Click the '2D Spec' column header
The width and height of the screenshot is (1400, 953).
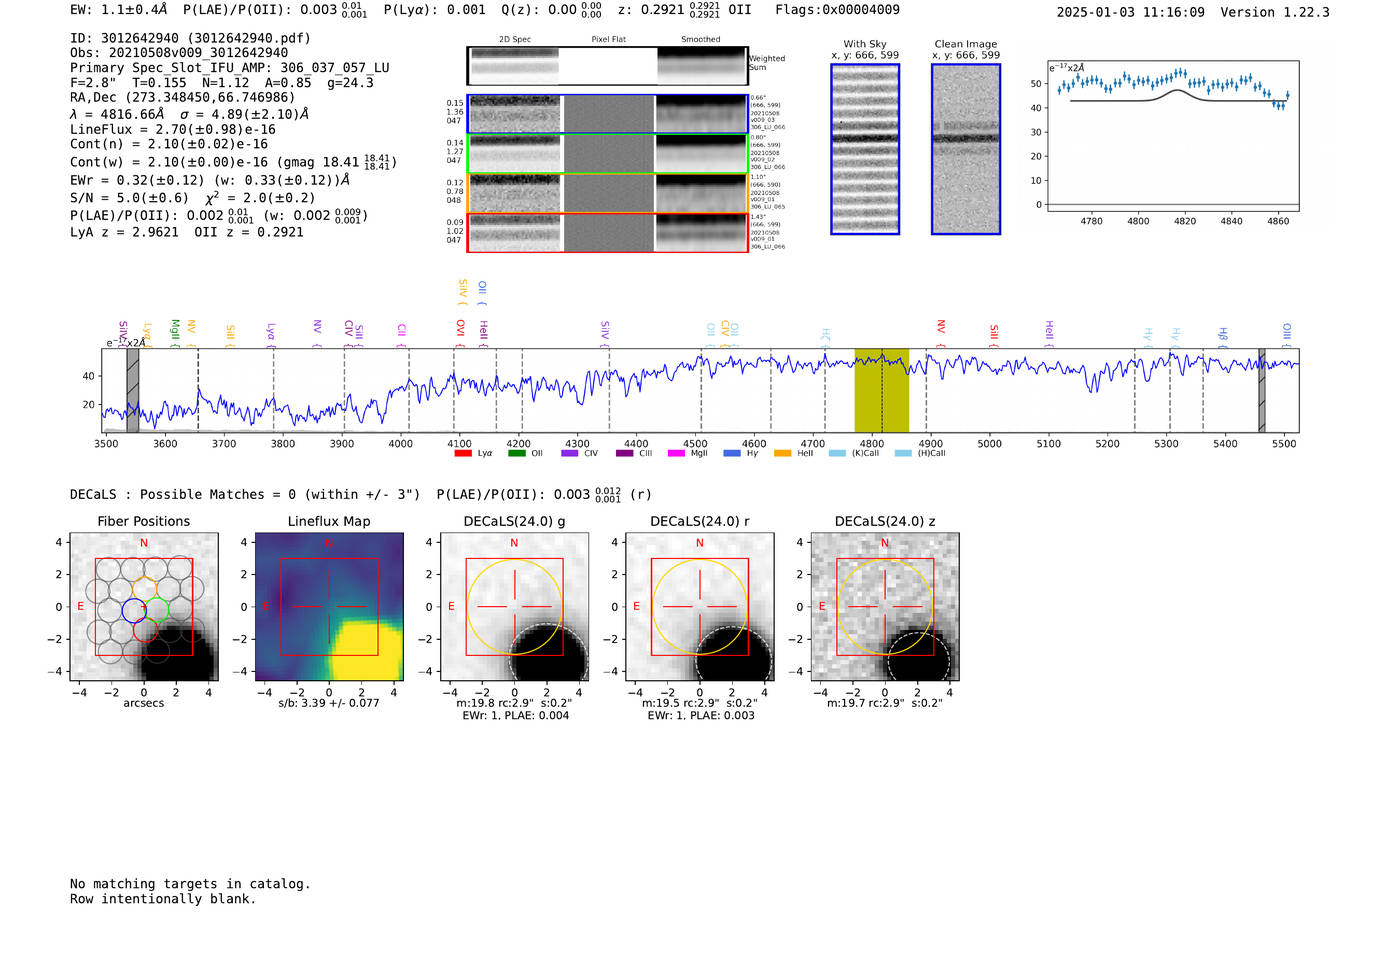515,40
